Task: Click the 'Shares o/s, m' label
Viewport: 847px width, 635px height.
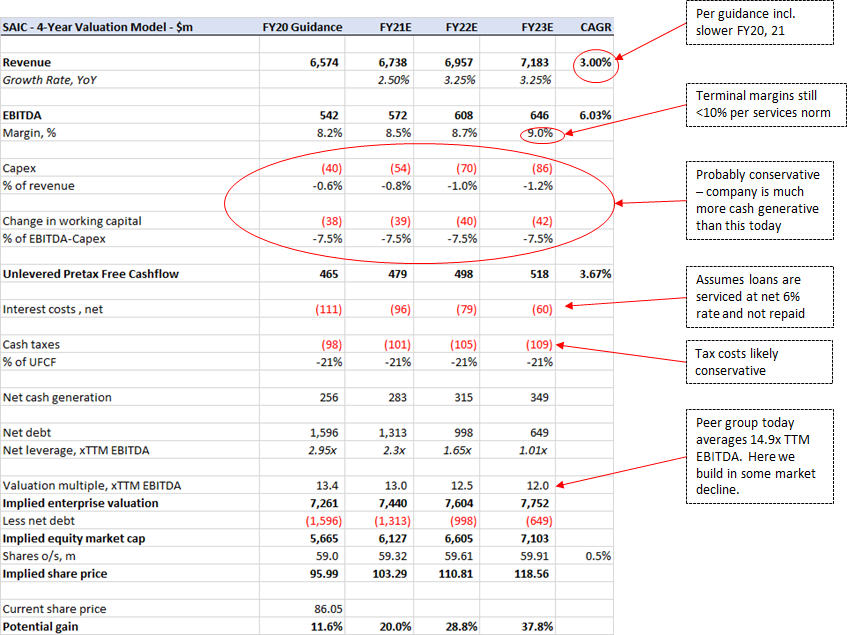Action: click(x=39, y=556)
